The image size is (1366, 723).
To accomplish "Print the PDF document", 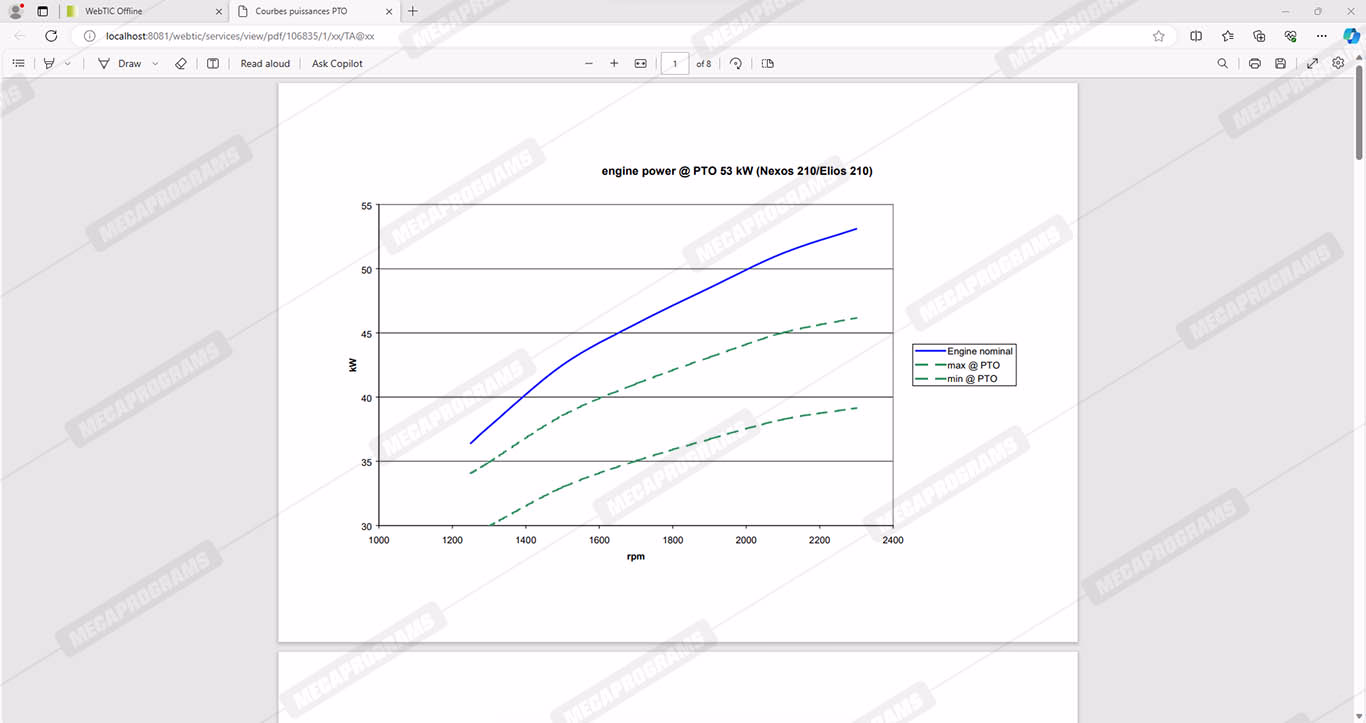I will pos(1254,63).
